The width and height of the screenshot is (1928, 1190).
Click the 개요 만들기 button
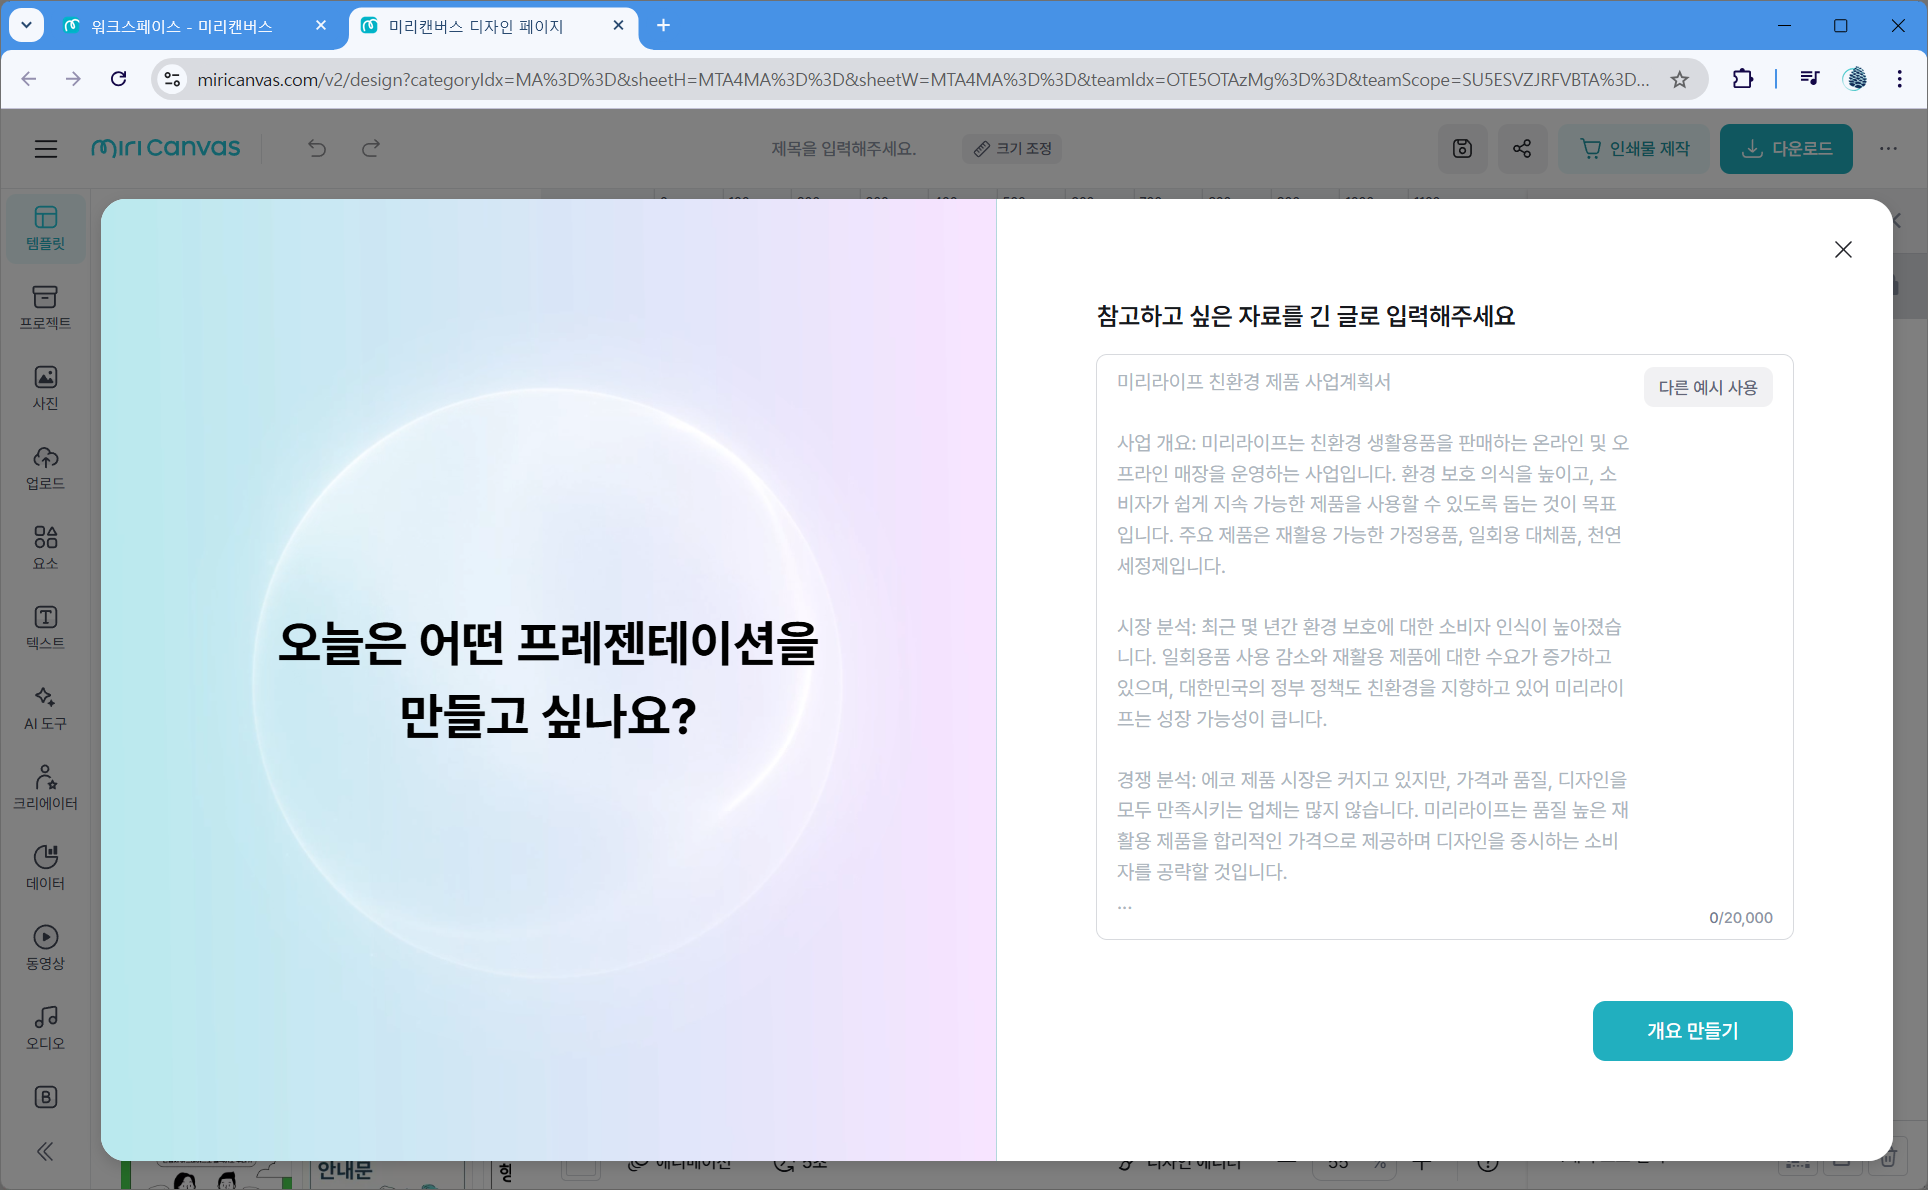1692,1031
